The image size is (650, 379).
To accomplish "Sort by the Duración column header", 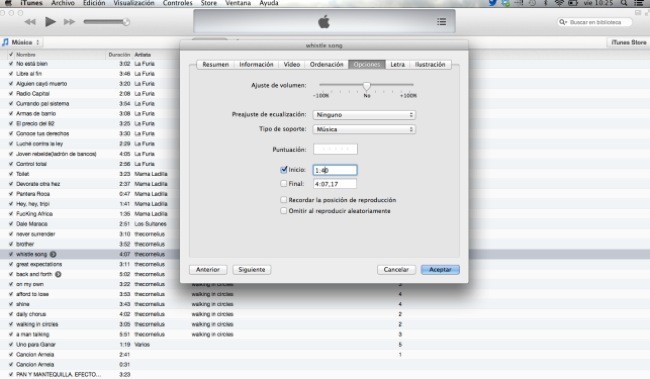I will tap(119, 55).
